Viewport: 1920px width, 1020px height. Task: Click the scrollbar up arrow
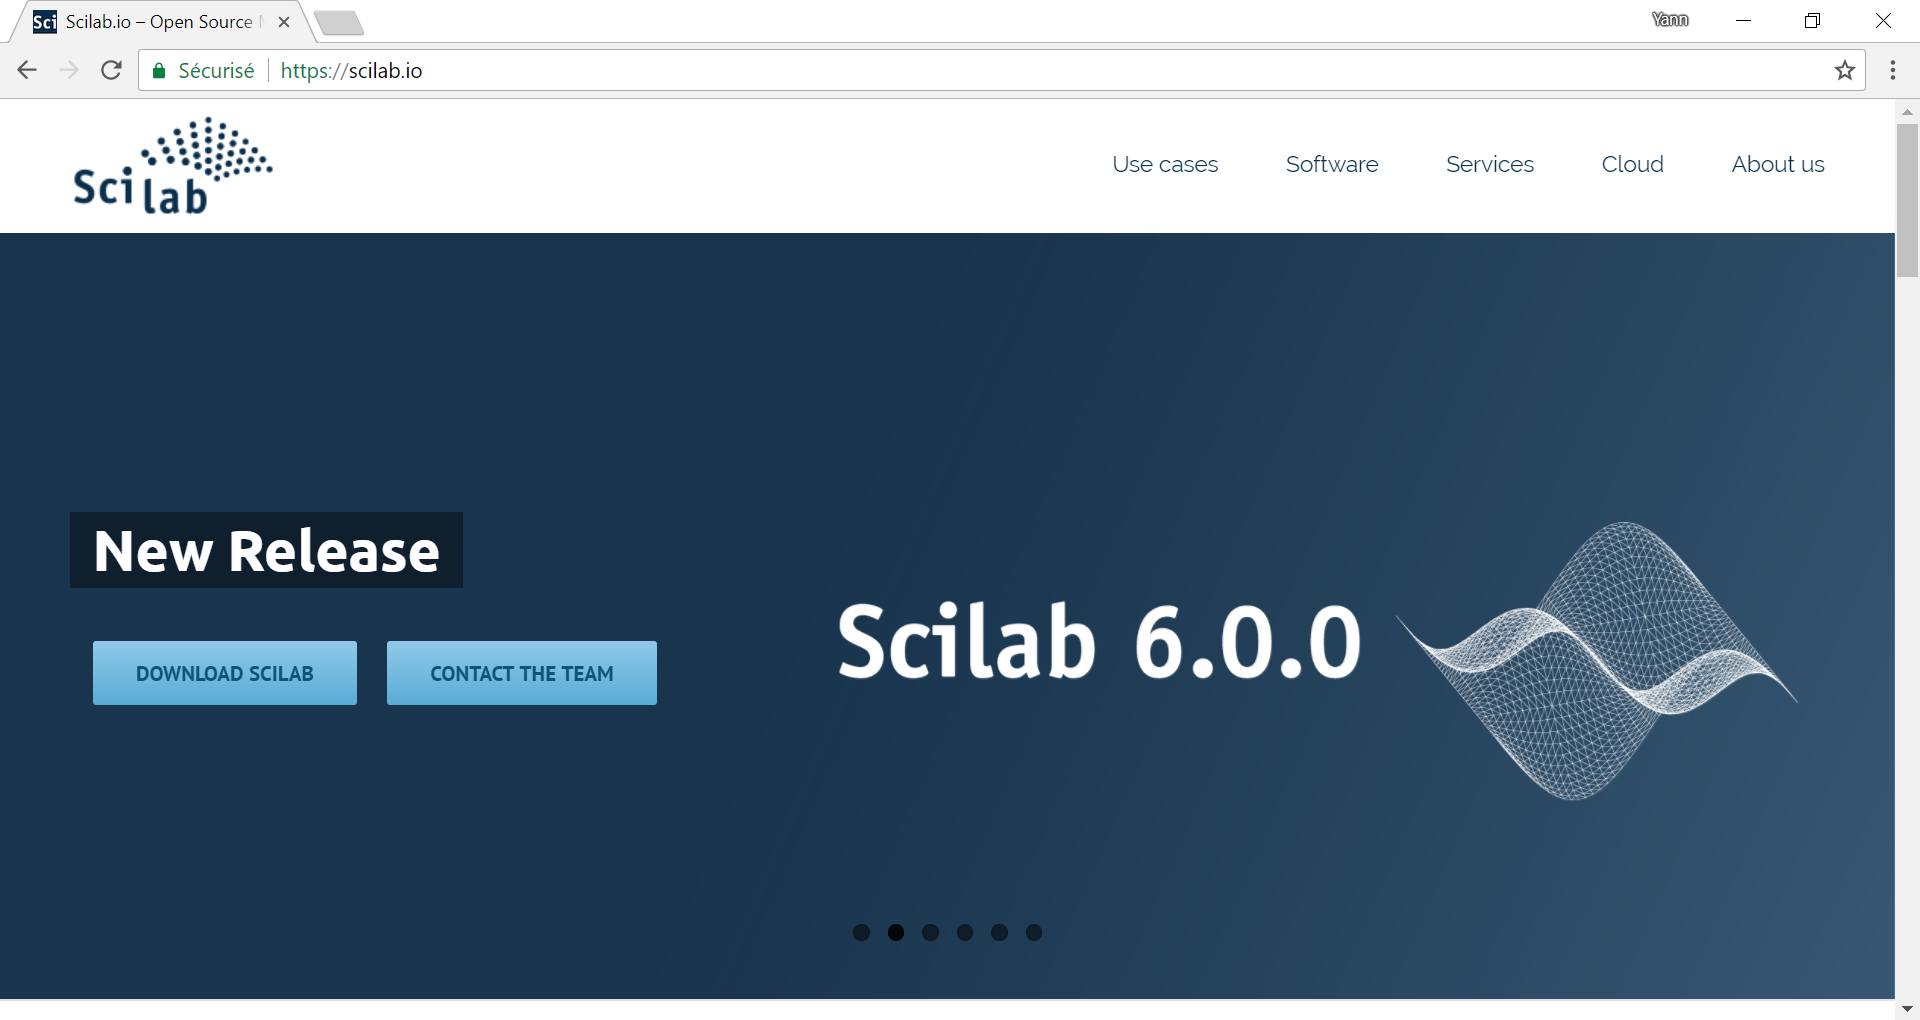[1907, 112]
